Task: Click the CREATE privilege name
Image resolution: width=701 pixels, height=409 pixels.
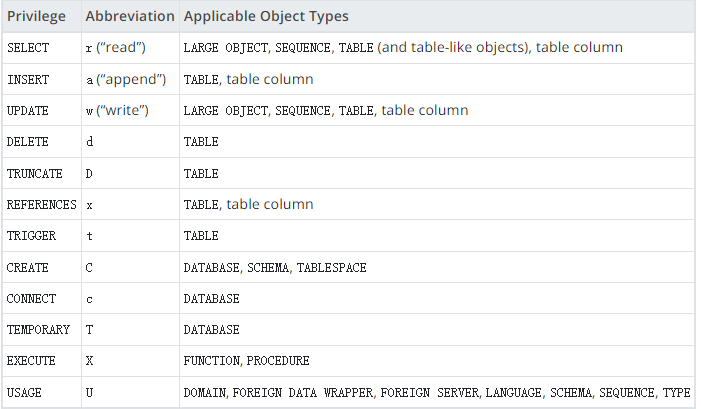Action: point(27,267)
